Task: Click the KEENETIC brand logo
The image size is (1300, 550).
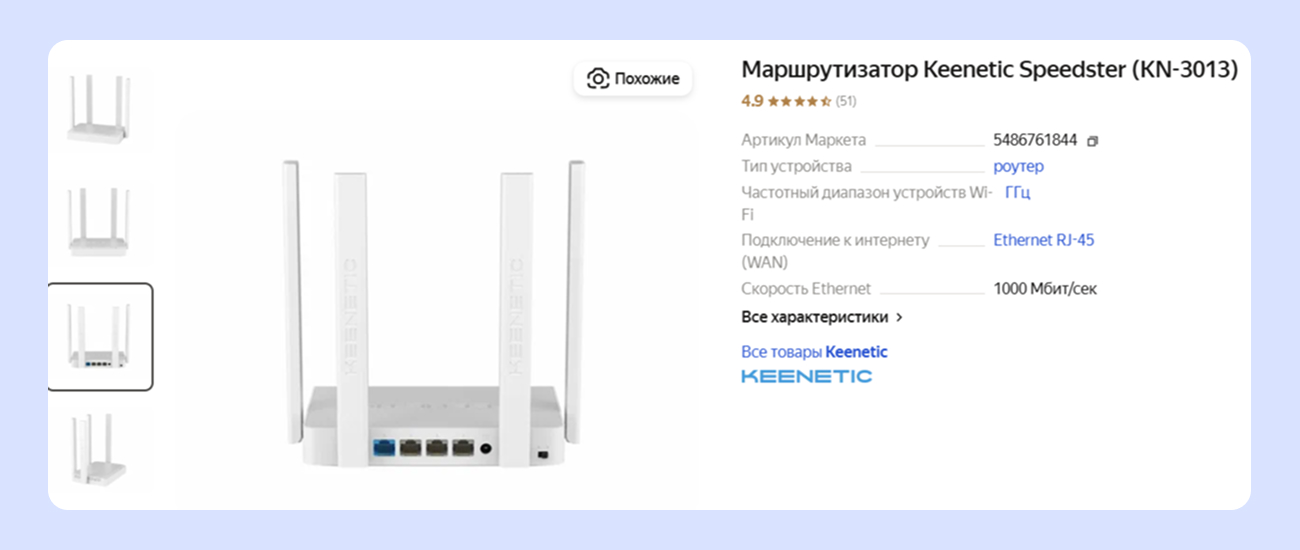Action: click(x=806, y=376)
